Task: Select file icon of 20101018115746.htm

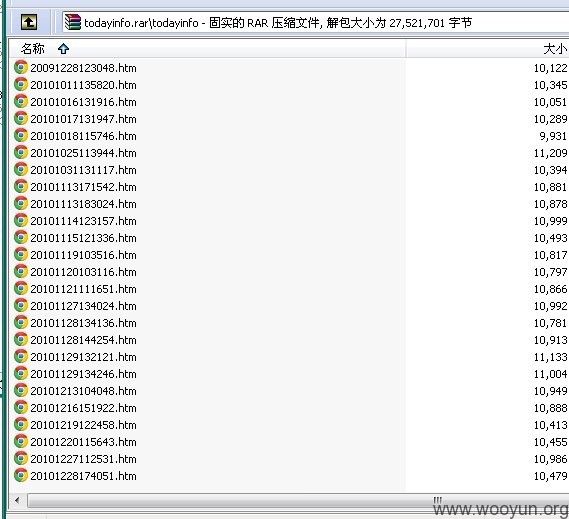Action: tap(21, 136)
